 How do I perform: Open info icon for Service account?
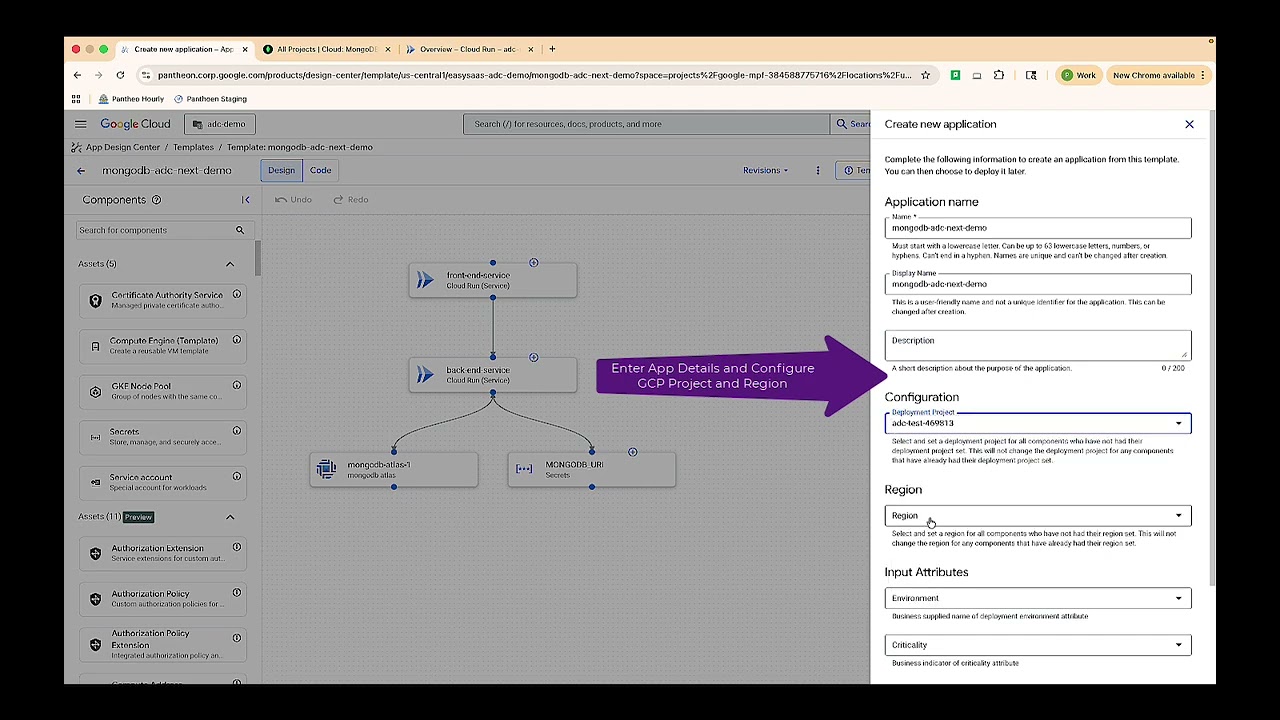[x=237, y=477]
